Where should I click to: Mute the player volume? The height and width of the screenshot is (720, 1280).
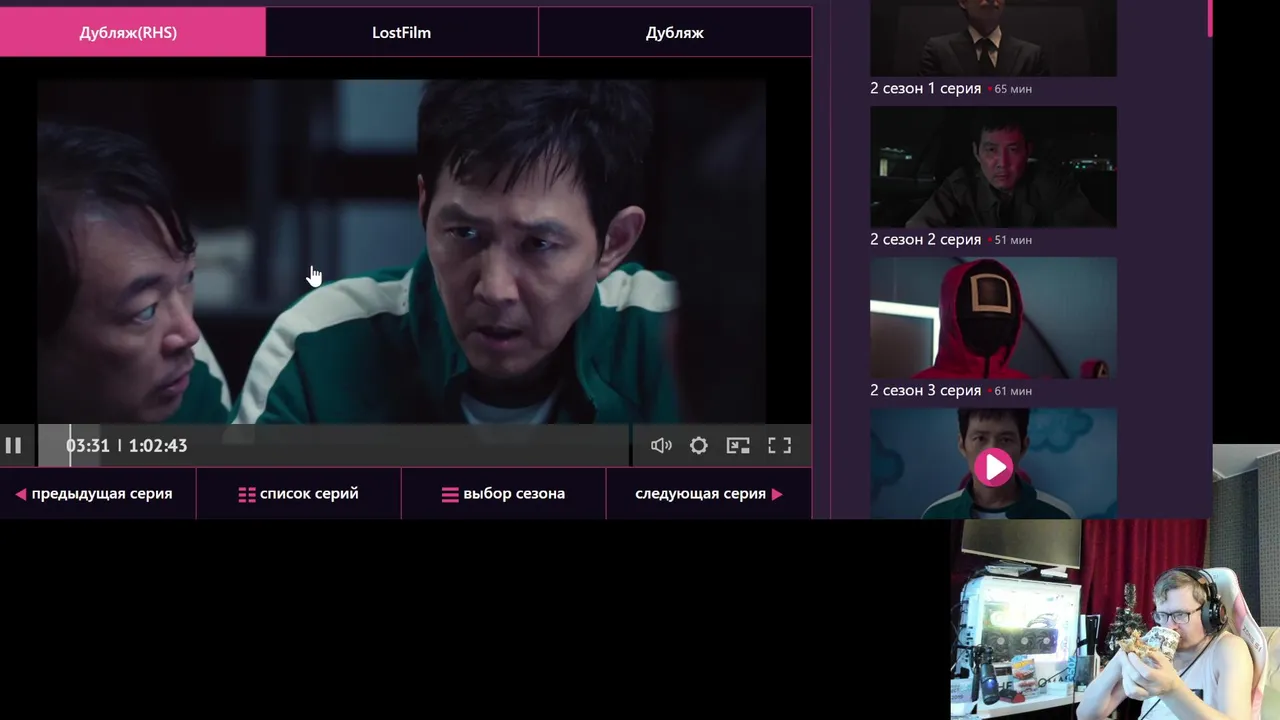point(661,446)
